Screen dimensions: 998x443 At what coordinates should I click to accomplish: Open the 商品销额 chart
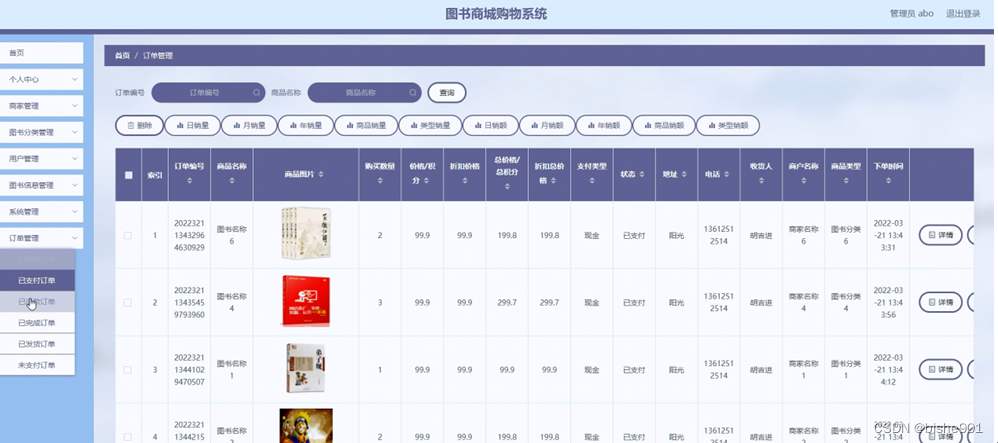(663, 125)
